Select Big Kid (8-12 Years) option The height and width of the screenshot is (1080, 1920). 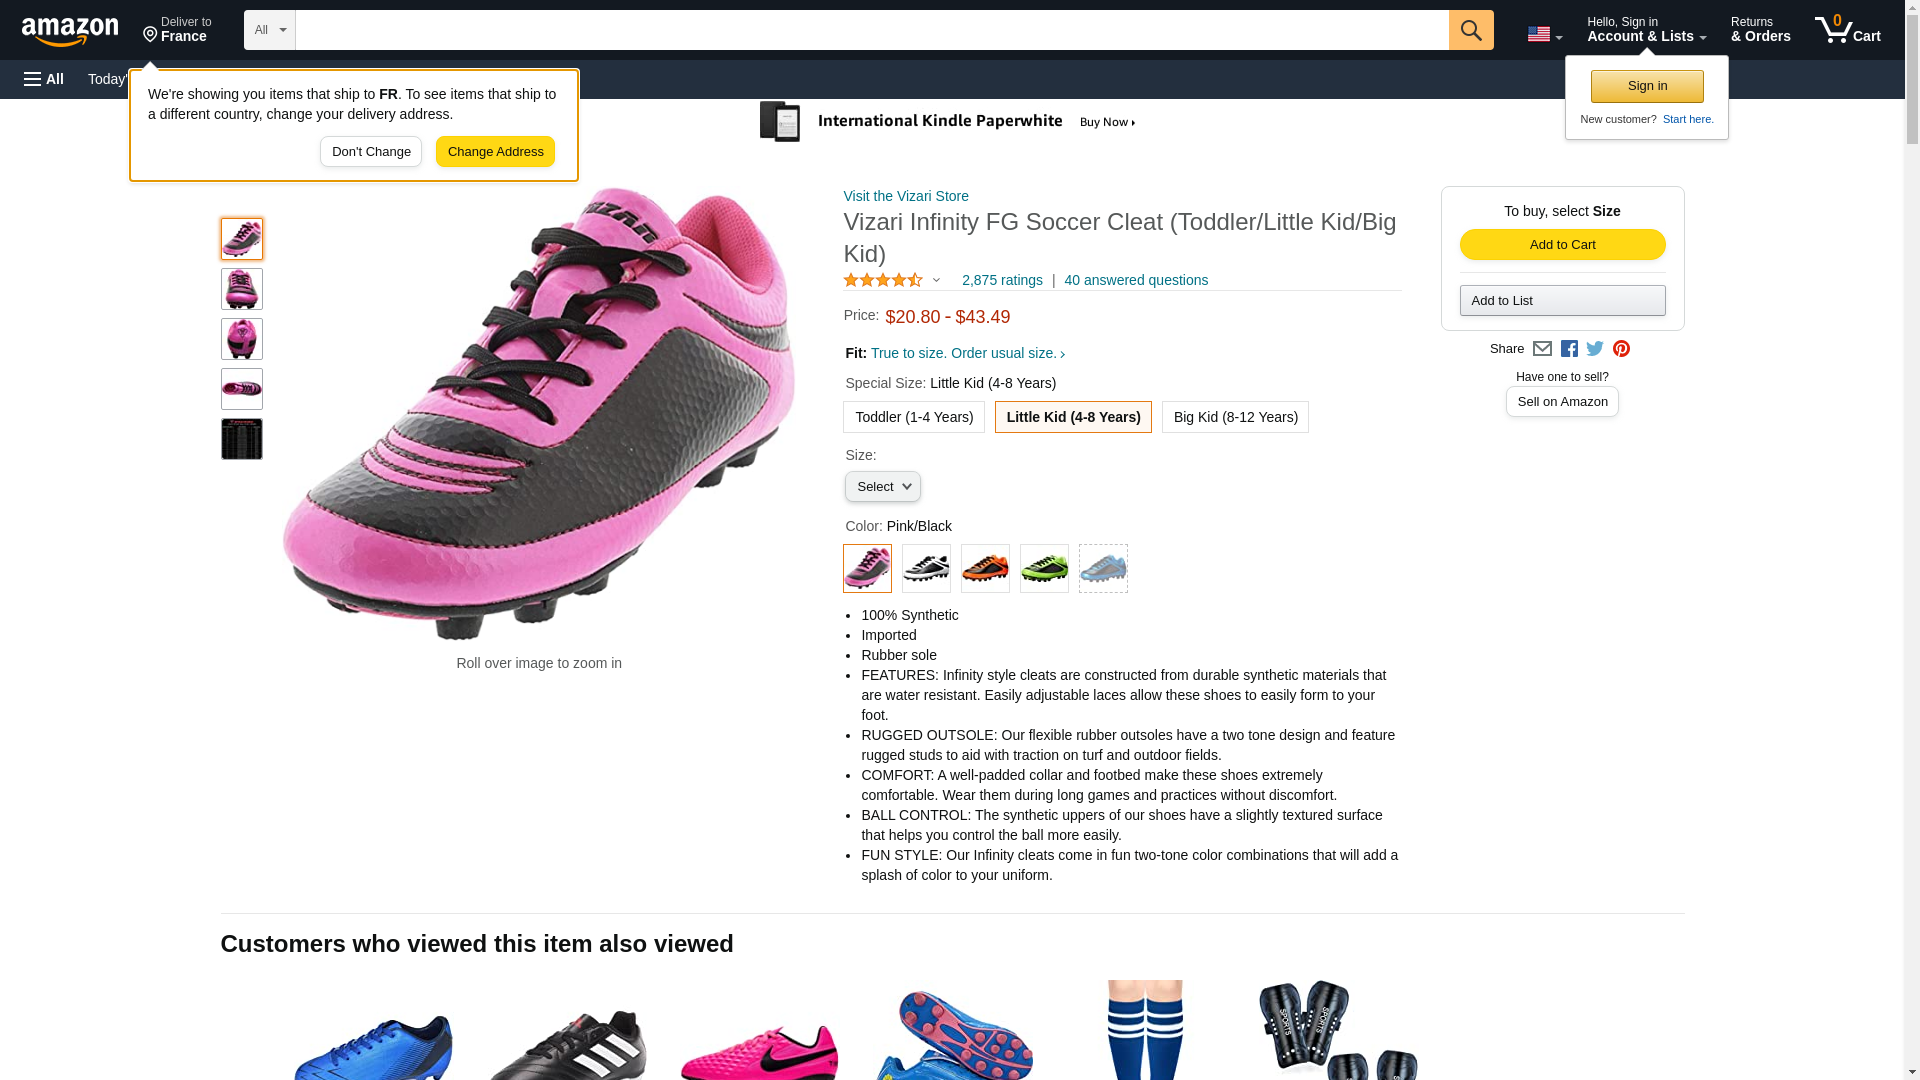(x=1234, y=417)
